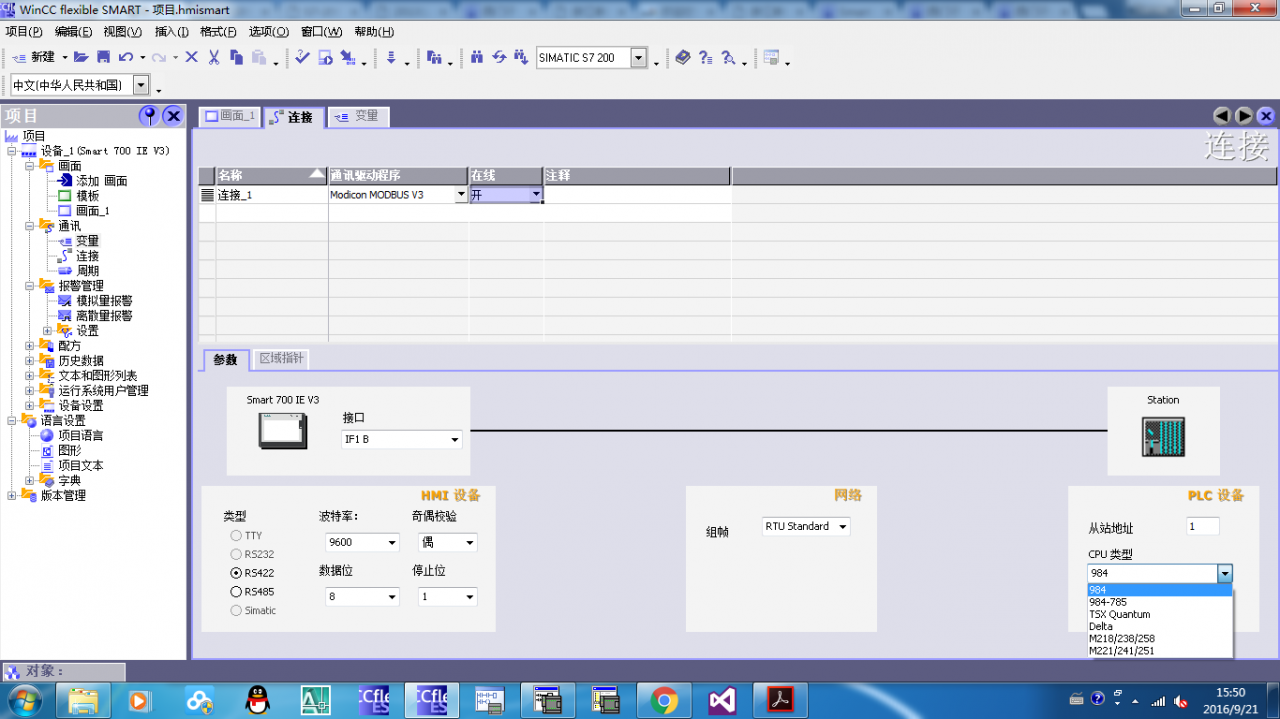
Task: Open the 编辑(E) menu
Action: [73, 32]
